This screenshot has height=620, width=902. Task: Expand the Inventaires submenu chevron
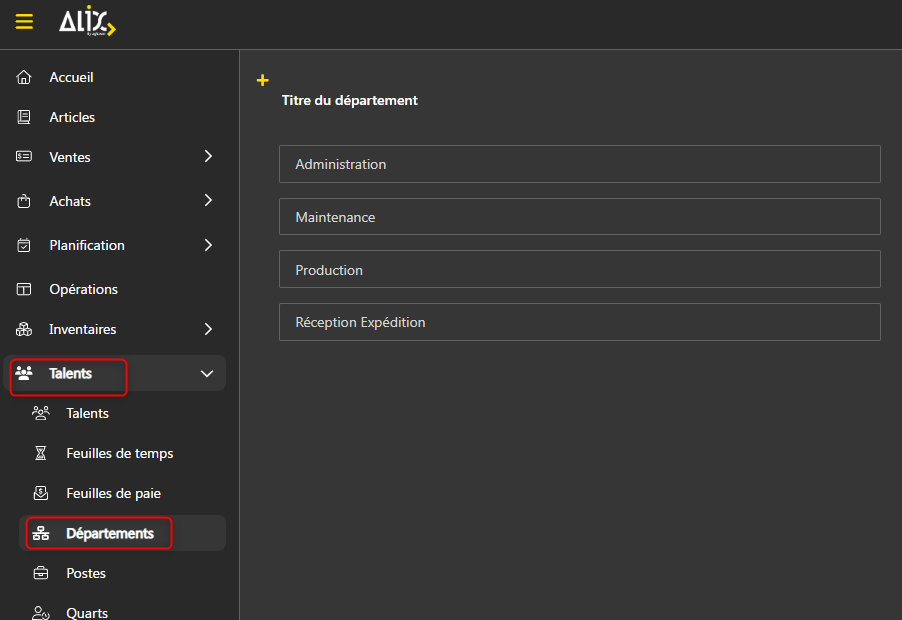(x=208, y=329)
